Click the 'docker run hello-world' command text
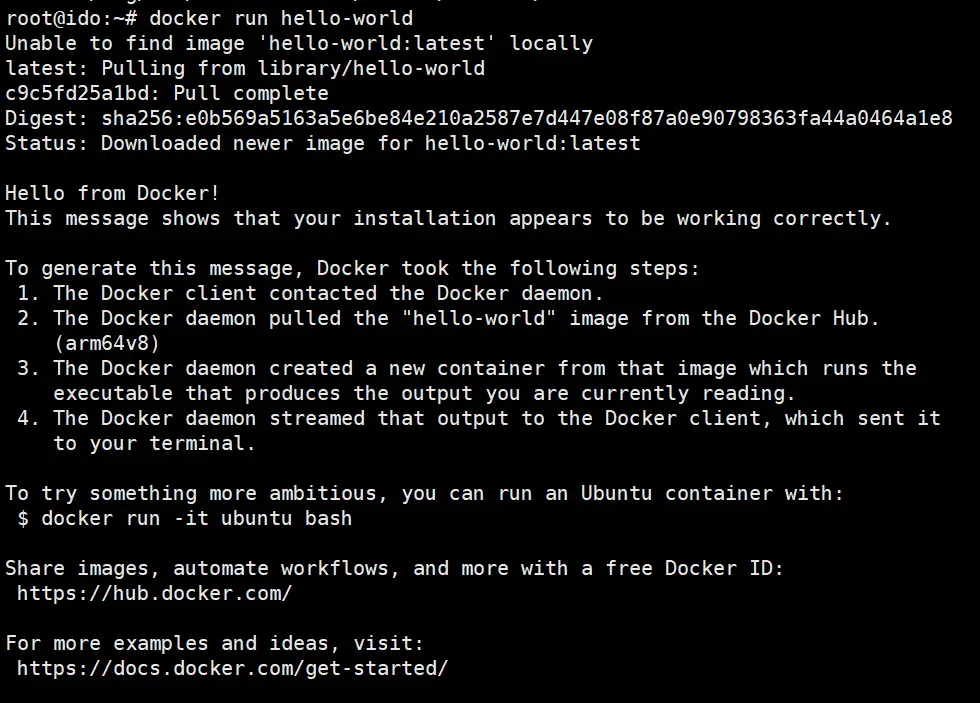 [x=281, y=18]
